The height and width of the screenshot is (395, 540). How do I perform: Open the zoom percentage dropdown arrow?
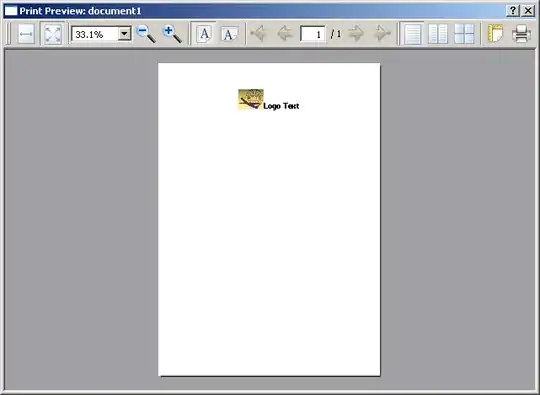[124, 34]
